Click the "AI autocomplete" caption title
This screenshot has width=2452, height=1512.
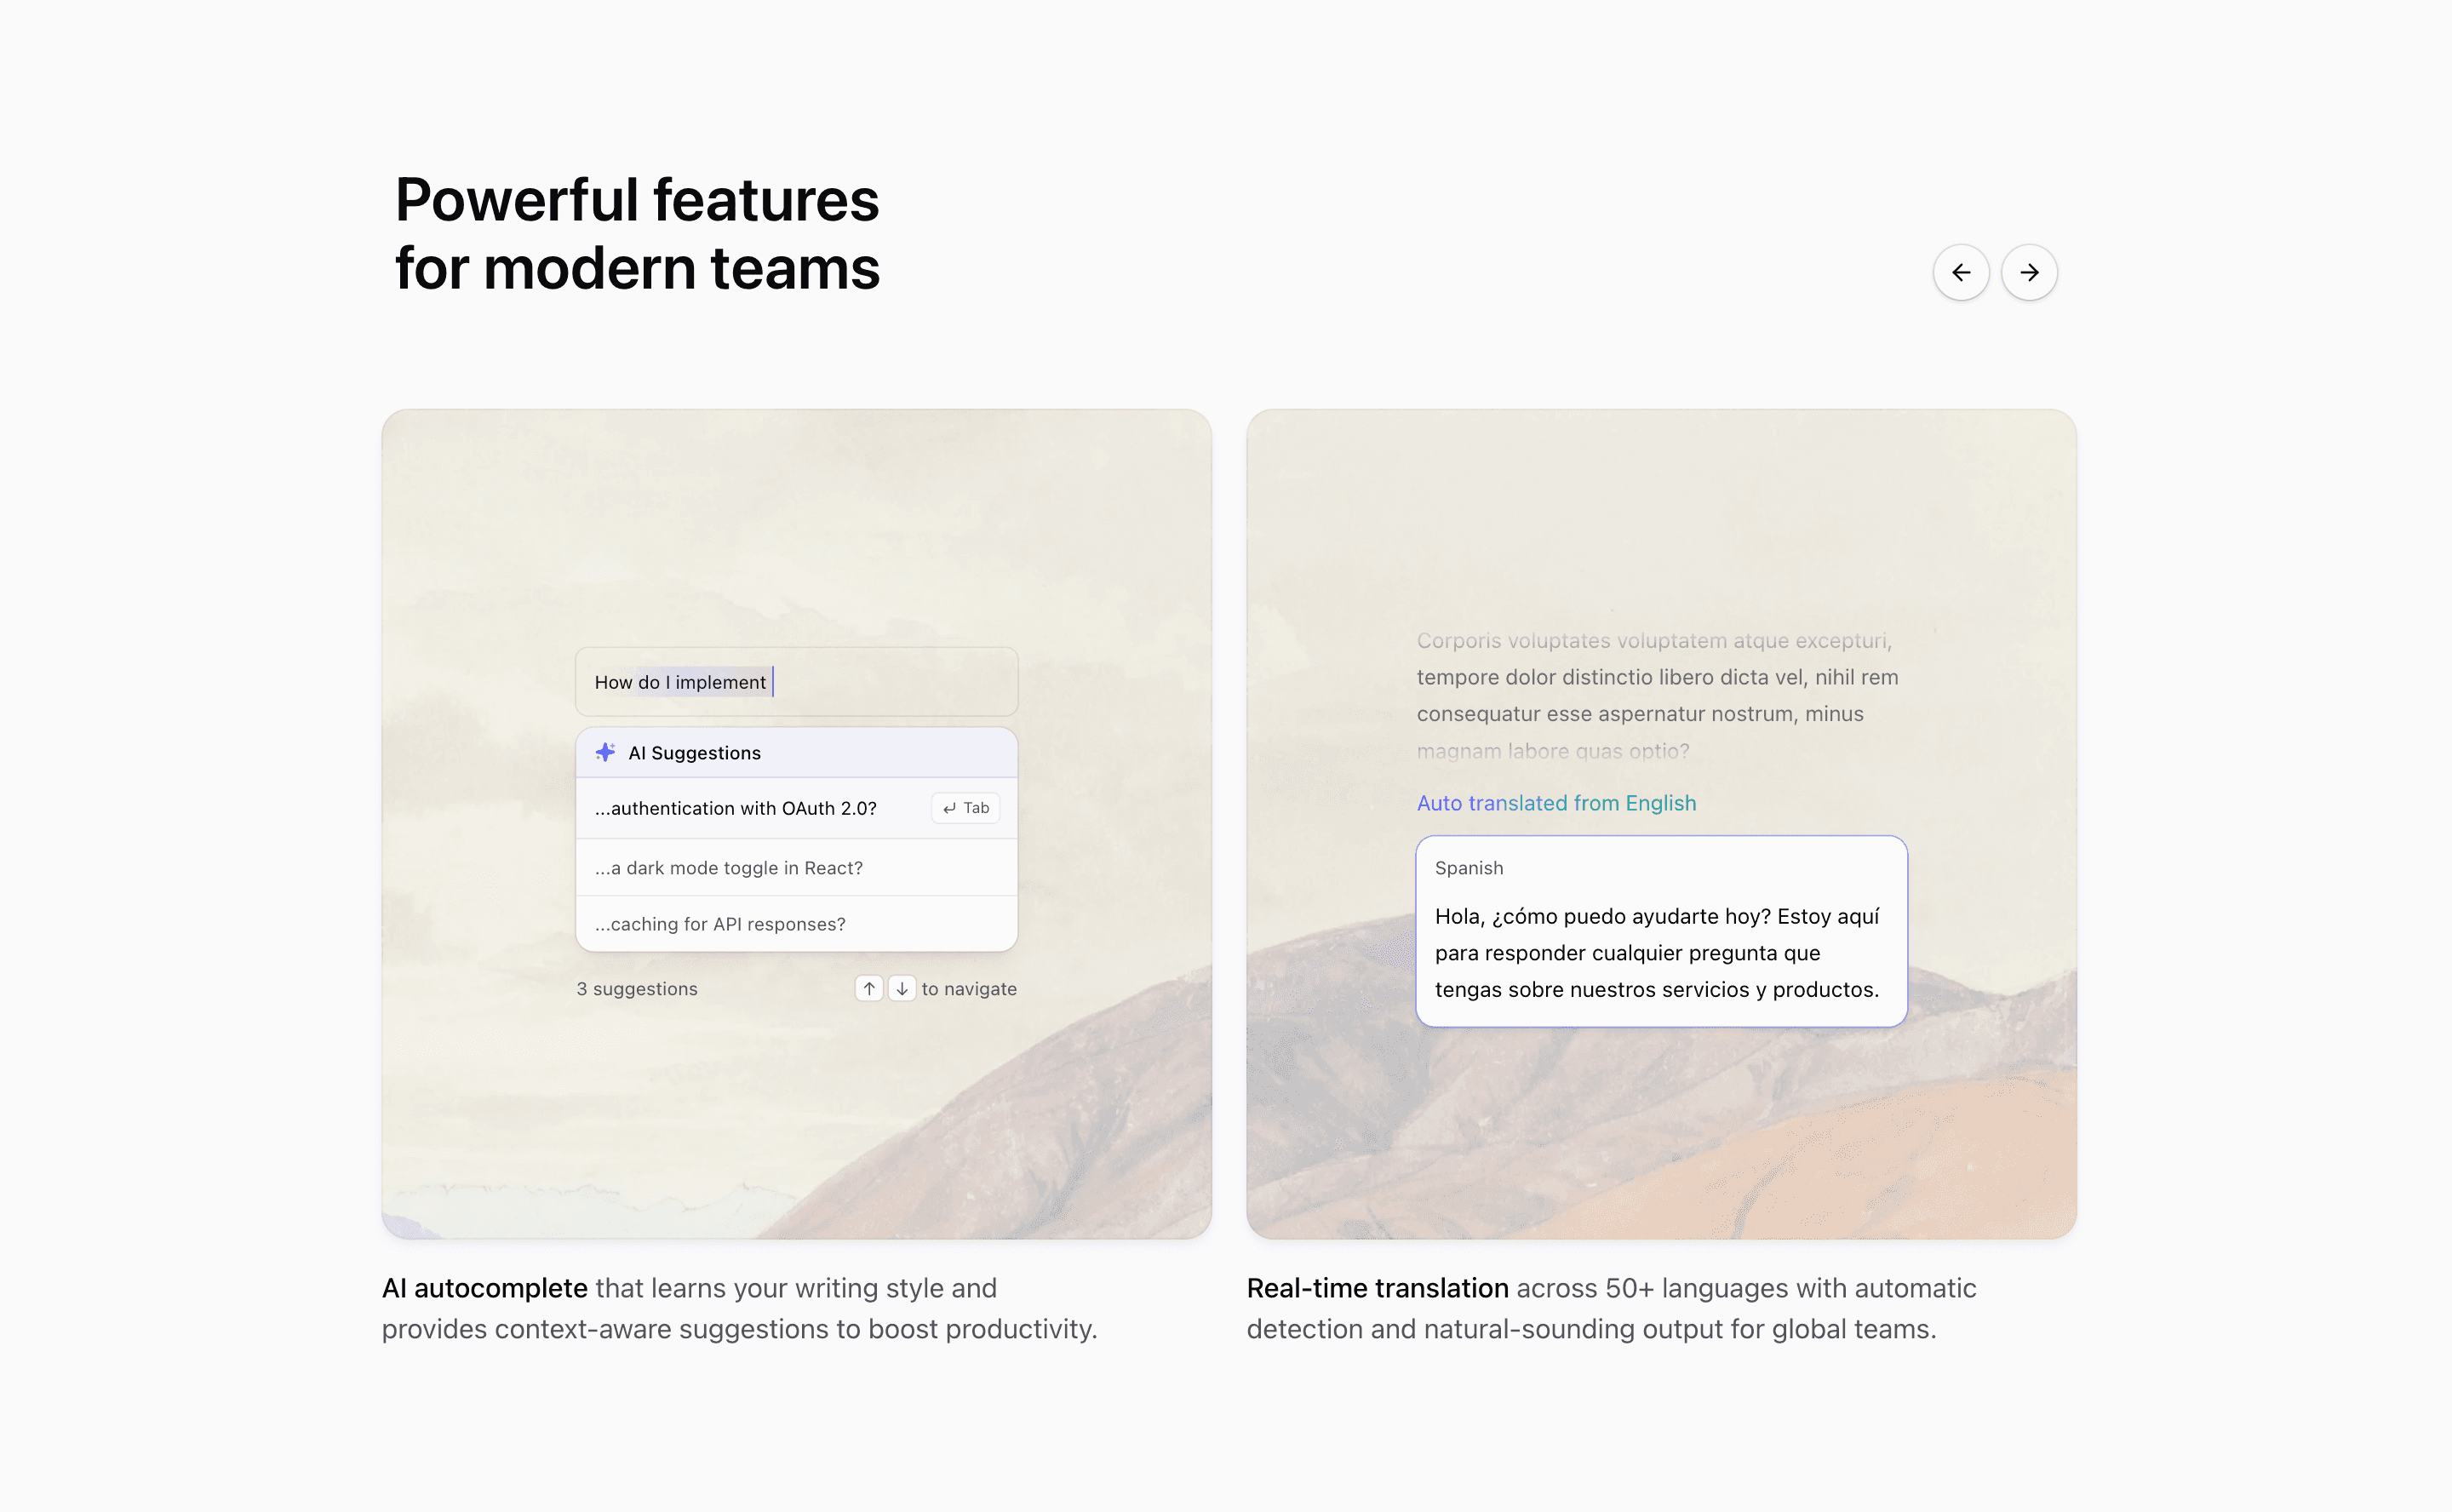(485, 1288)
